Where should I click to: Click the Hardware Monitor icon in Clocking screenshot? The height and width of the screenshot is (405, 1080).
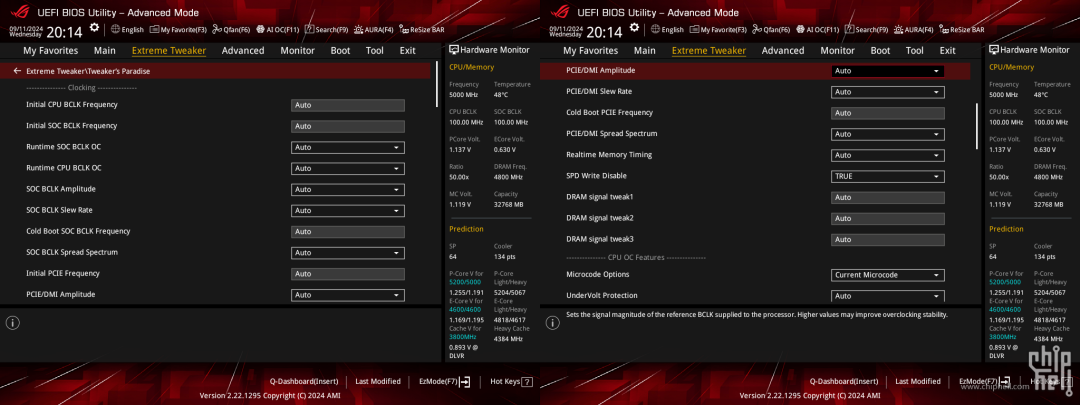[454, 50]
